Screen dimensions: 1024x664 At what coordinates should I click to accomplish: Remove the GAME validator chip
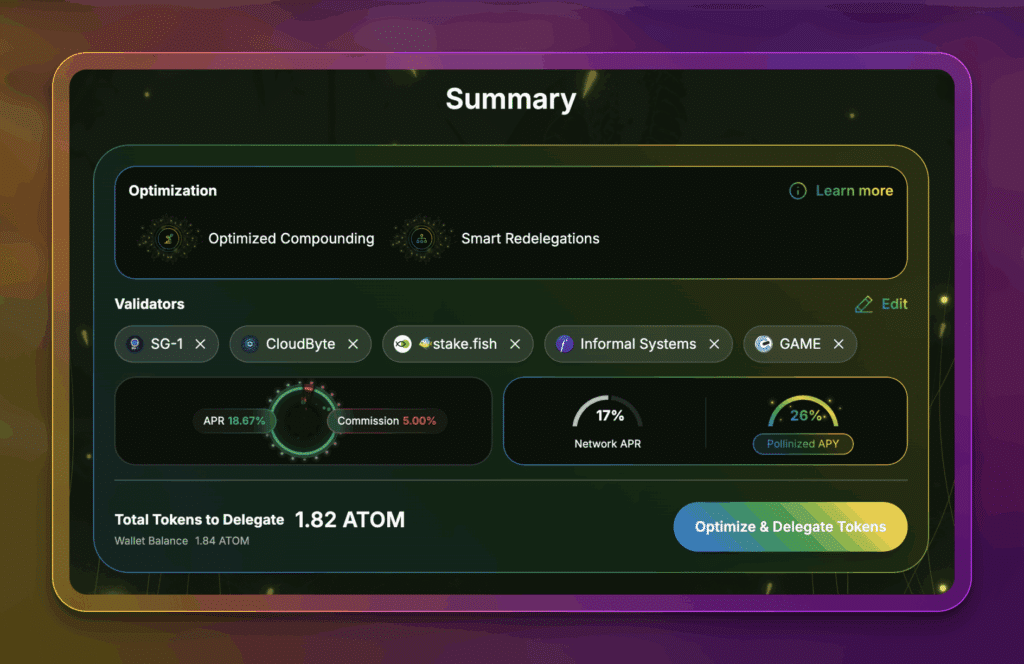[x=839, y=344]
